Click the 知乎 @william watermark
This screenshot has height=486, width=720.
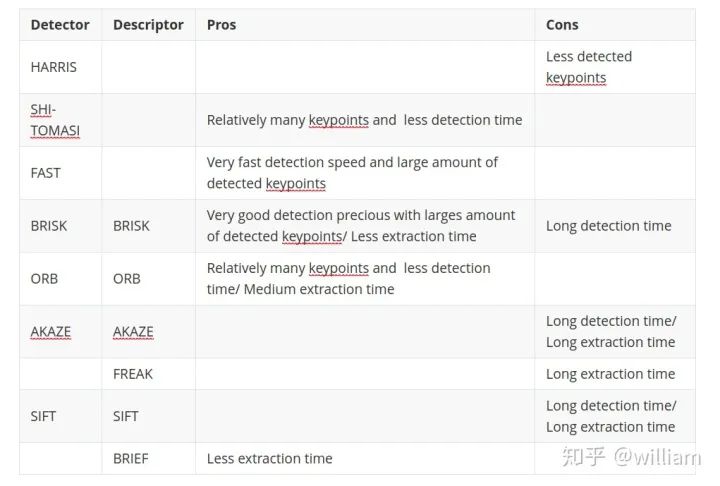pyautogui.click(x=630, y=457)
